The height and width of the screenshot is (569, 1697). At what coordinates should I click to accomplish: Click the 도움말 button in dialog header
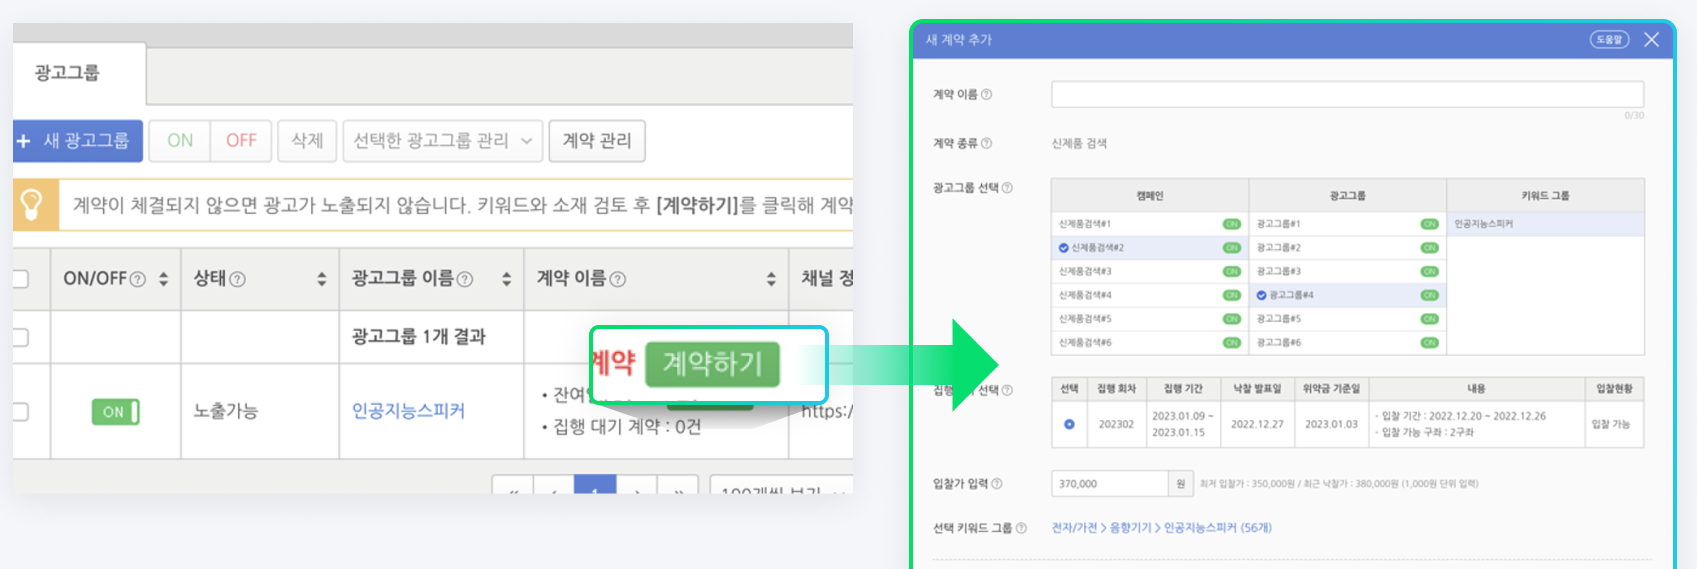[1609, 40]
